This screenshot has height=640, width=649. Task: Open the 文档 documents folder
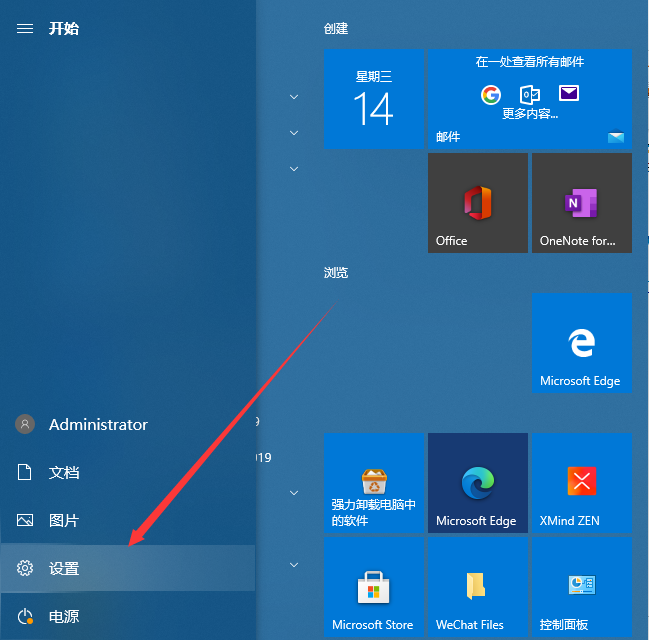(x=64, y=472)
